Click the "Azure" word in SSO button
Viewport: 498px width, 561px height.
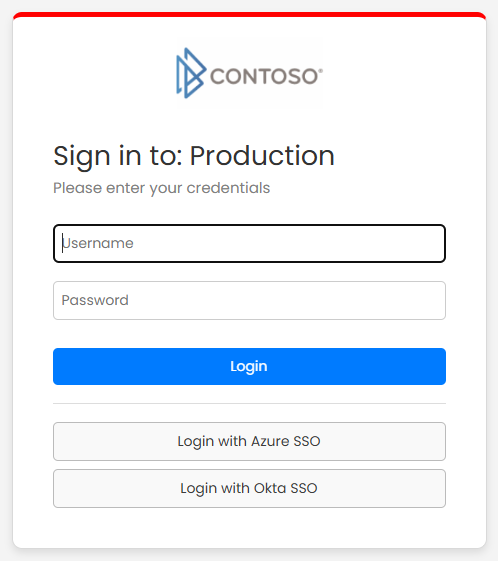(270, 441)
